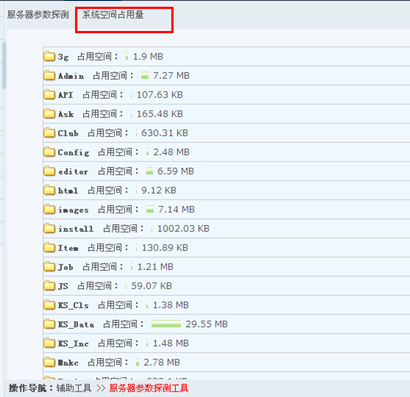Select the Item folder name

(x=68, y=248)
